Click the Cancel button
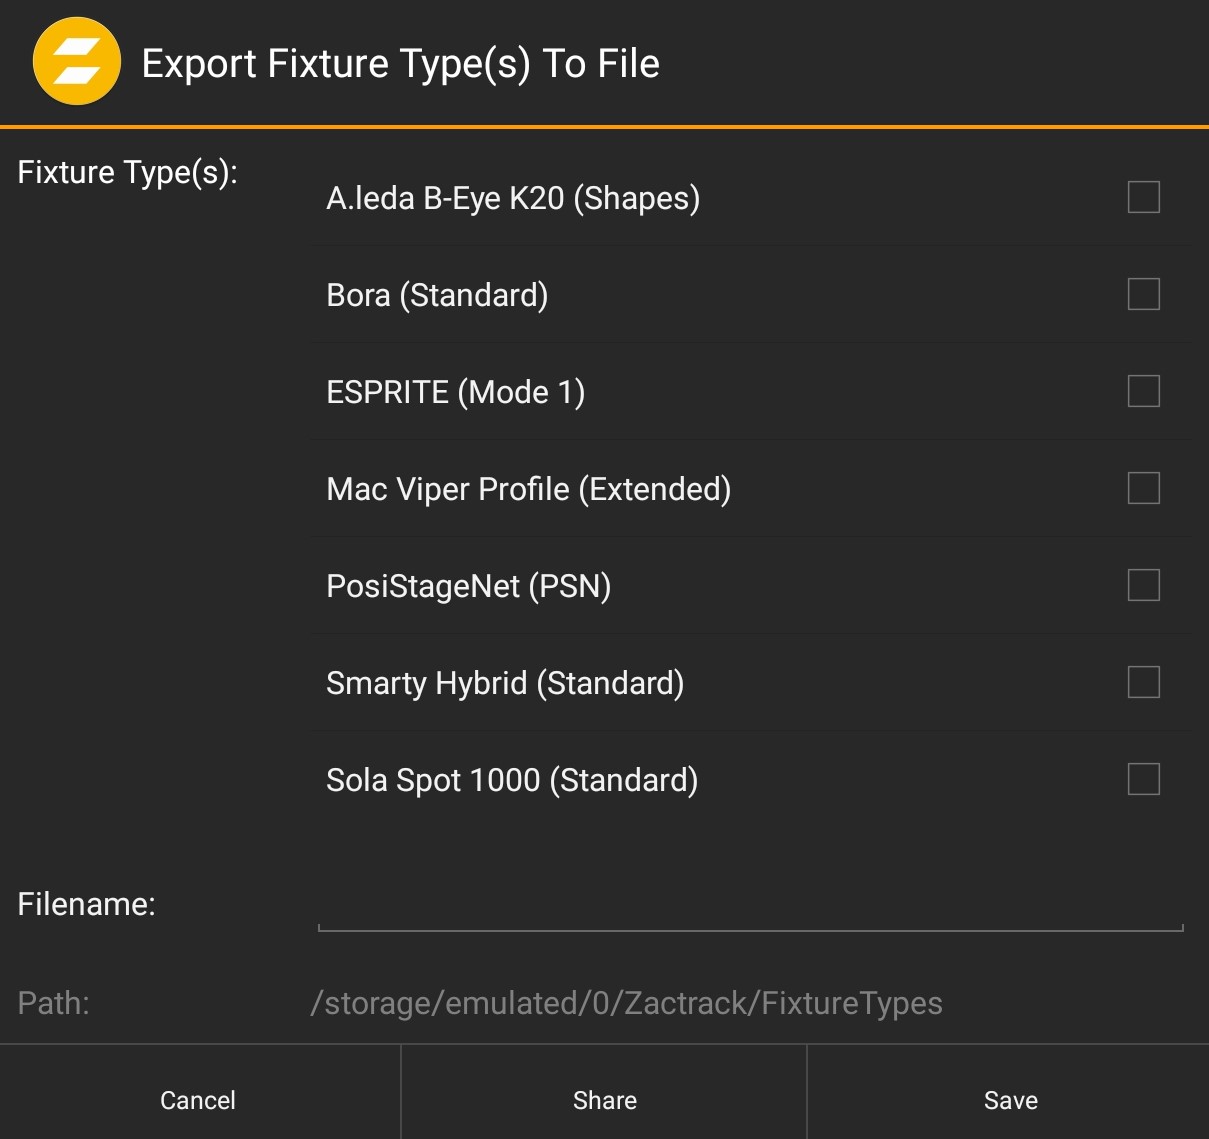The image size is (1209, 1139). tap(197, 1099)
